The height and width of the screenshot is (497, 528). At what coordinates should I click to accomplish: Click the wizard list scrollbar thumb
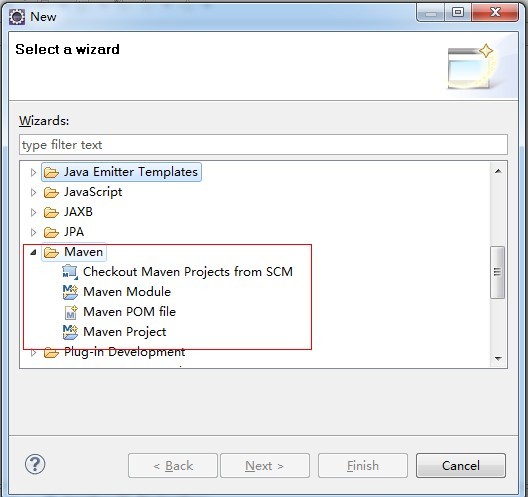point(497,272)
